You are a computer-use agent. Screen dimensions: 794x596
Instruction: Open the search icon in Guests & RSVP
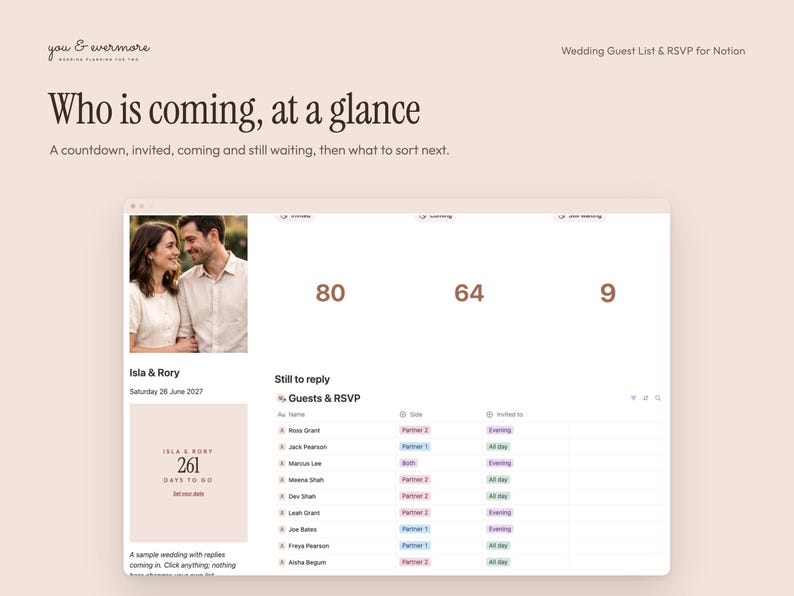tap(658, 398)
